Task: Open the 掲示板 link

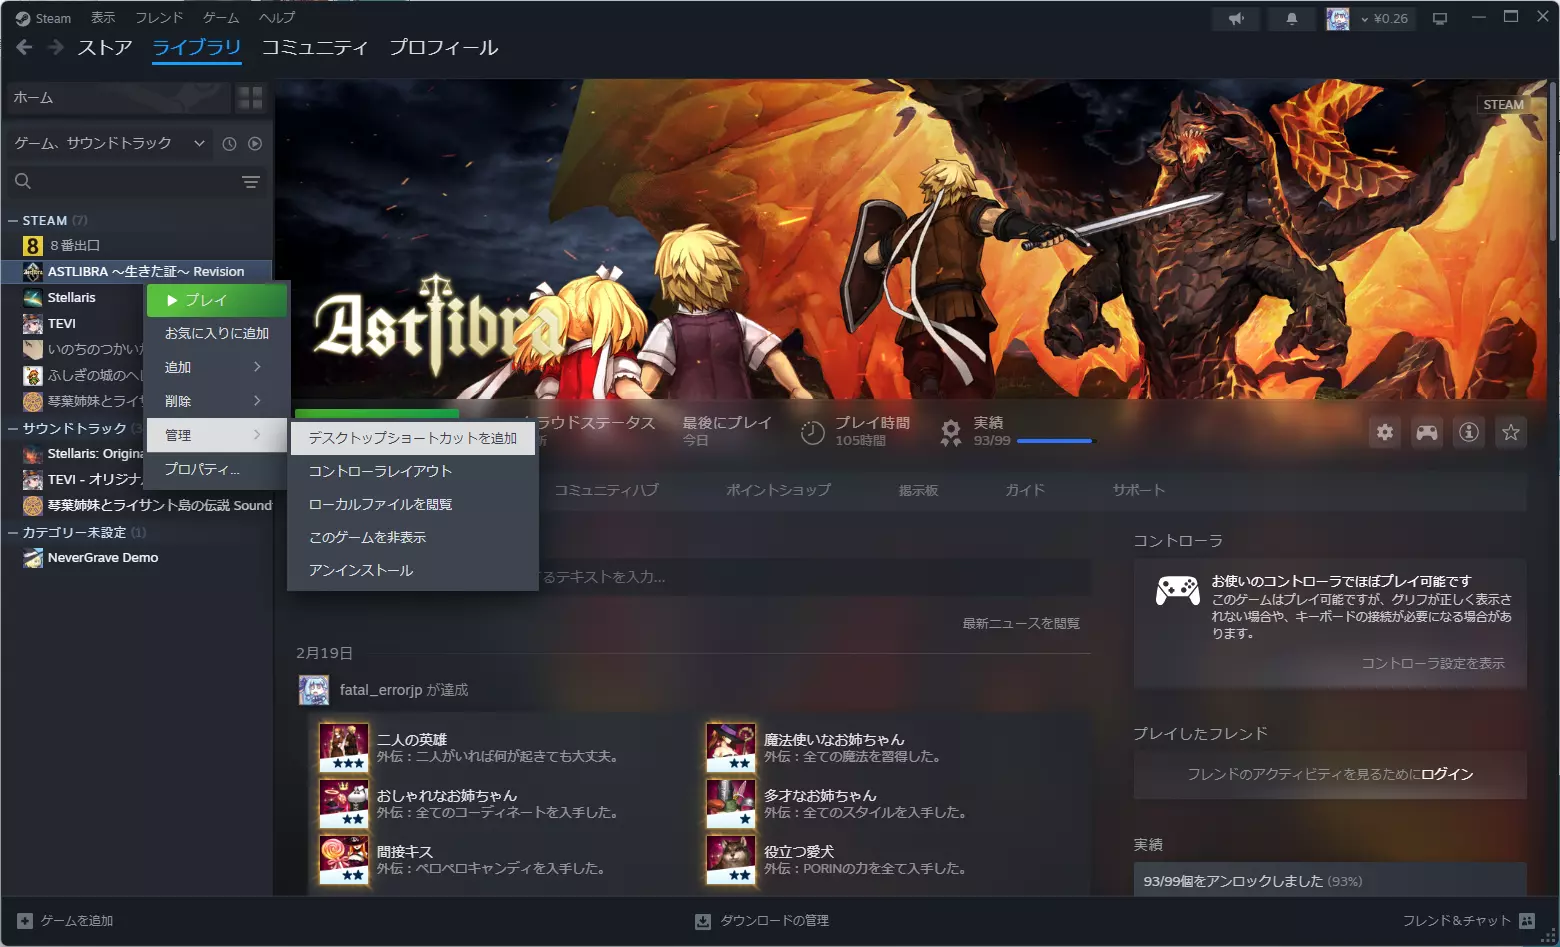Action: [918, 490]
